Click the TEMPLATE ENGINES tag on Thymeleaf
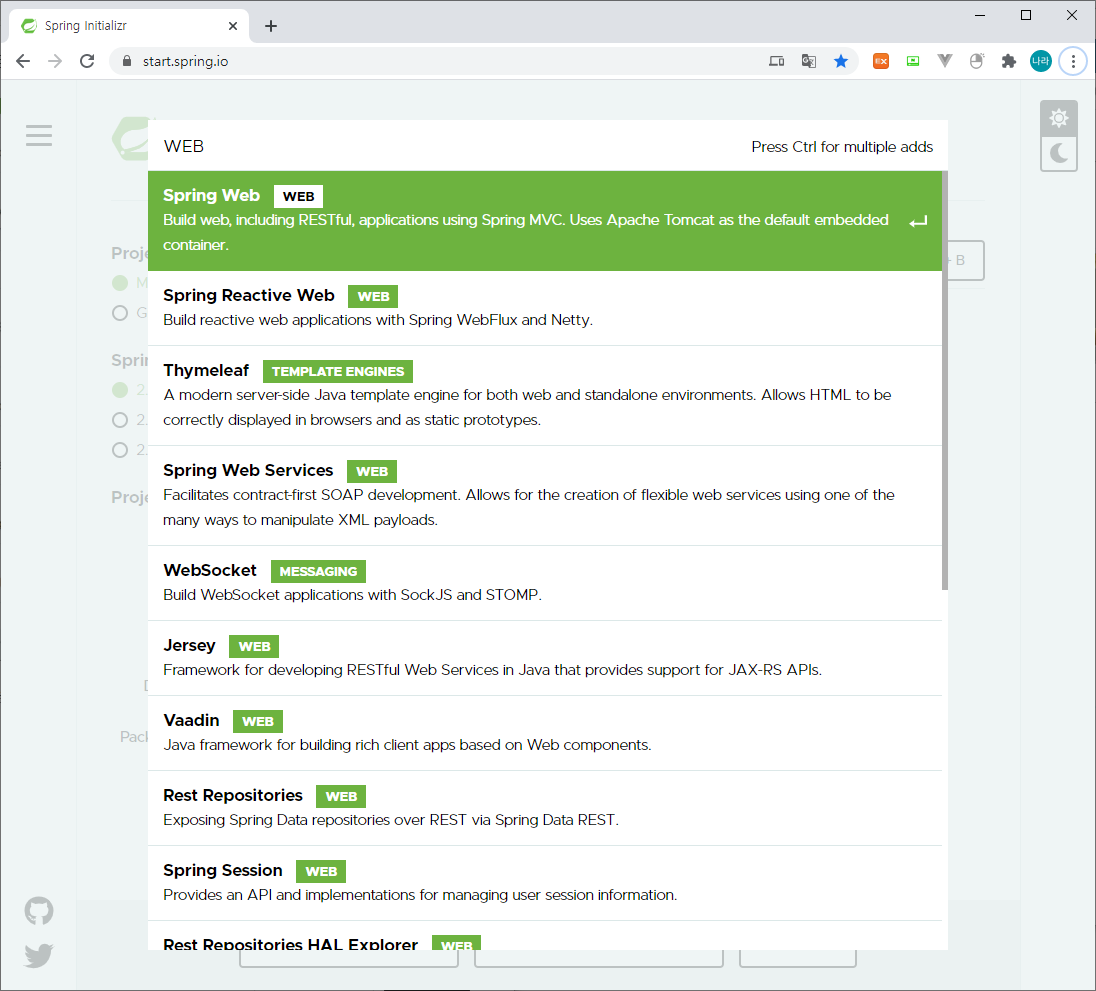Image resolution: width=1096 pixels, height=991 pixels. point(338,371)
